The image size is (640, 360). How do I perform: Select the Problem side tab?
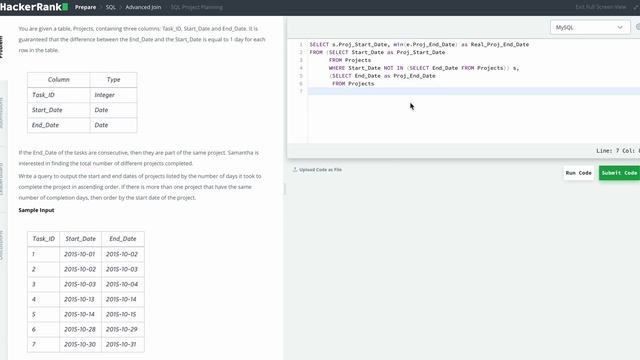click(x=2, y=47)
